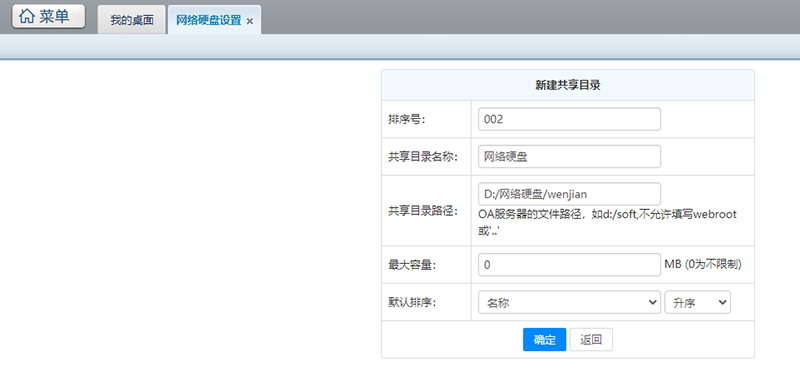The height and width of the screenshot is (372, 800).
Task: Click the 默认排序 label
Action: [x=412, y=302]
